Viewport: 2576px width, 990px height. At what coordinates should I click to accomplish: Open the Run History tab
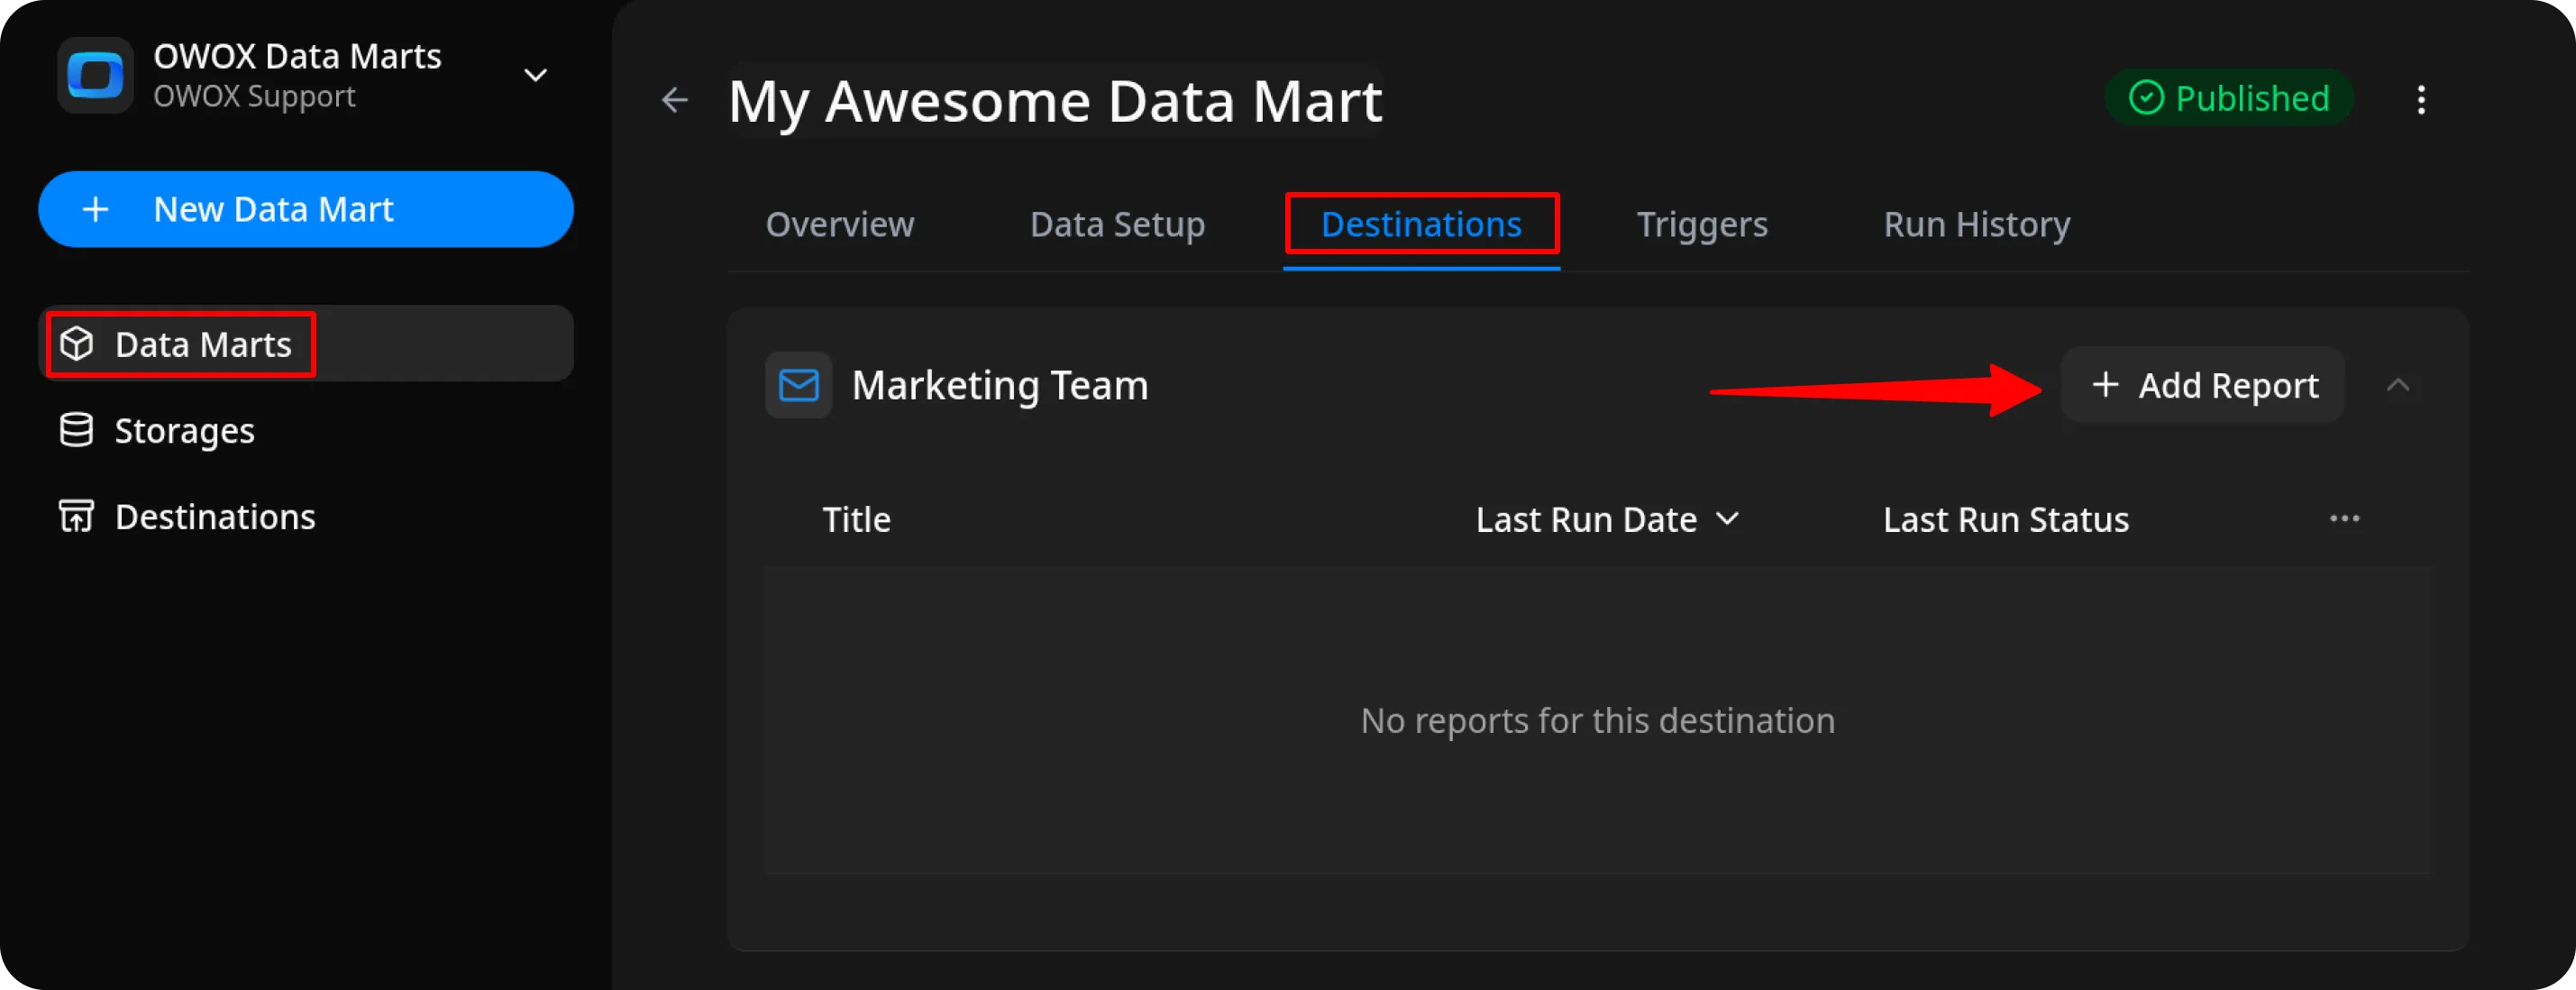1977,224
